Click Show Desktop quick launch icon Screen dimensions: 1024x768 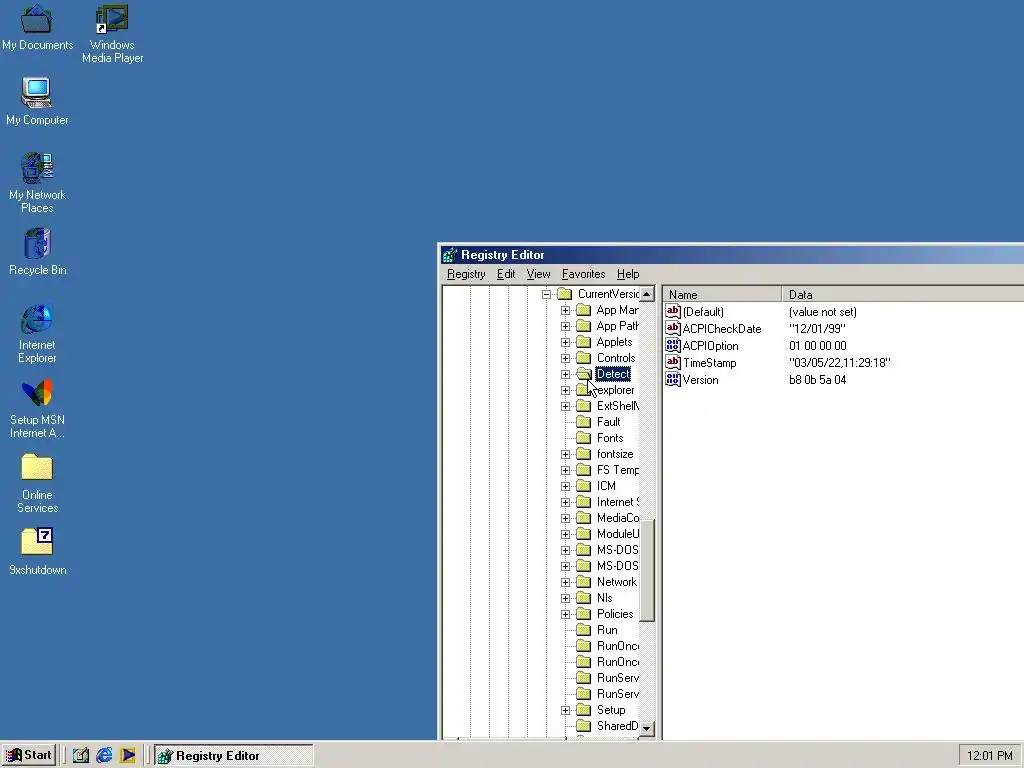pyautogui.click(x=80, y=756)
